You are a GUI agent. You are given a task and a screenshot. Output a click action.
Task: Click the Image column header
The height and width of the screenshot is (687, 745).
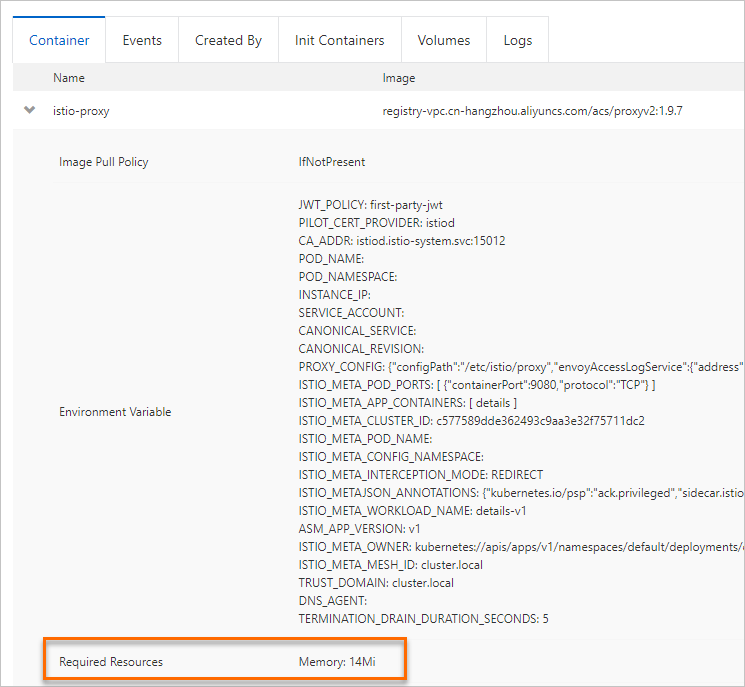tap(399, 78)
